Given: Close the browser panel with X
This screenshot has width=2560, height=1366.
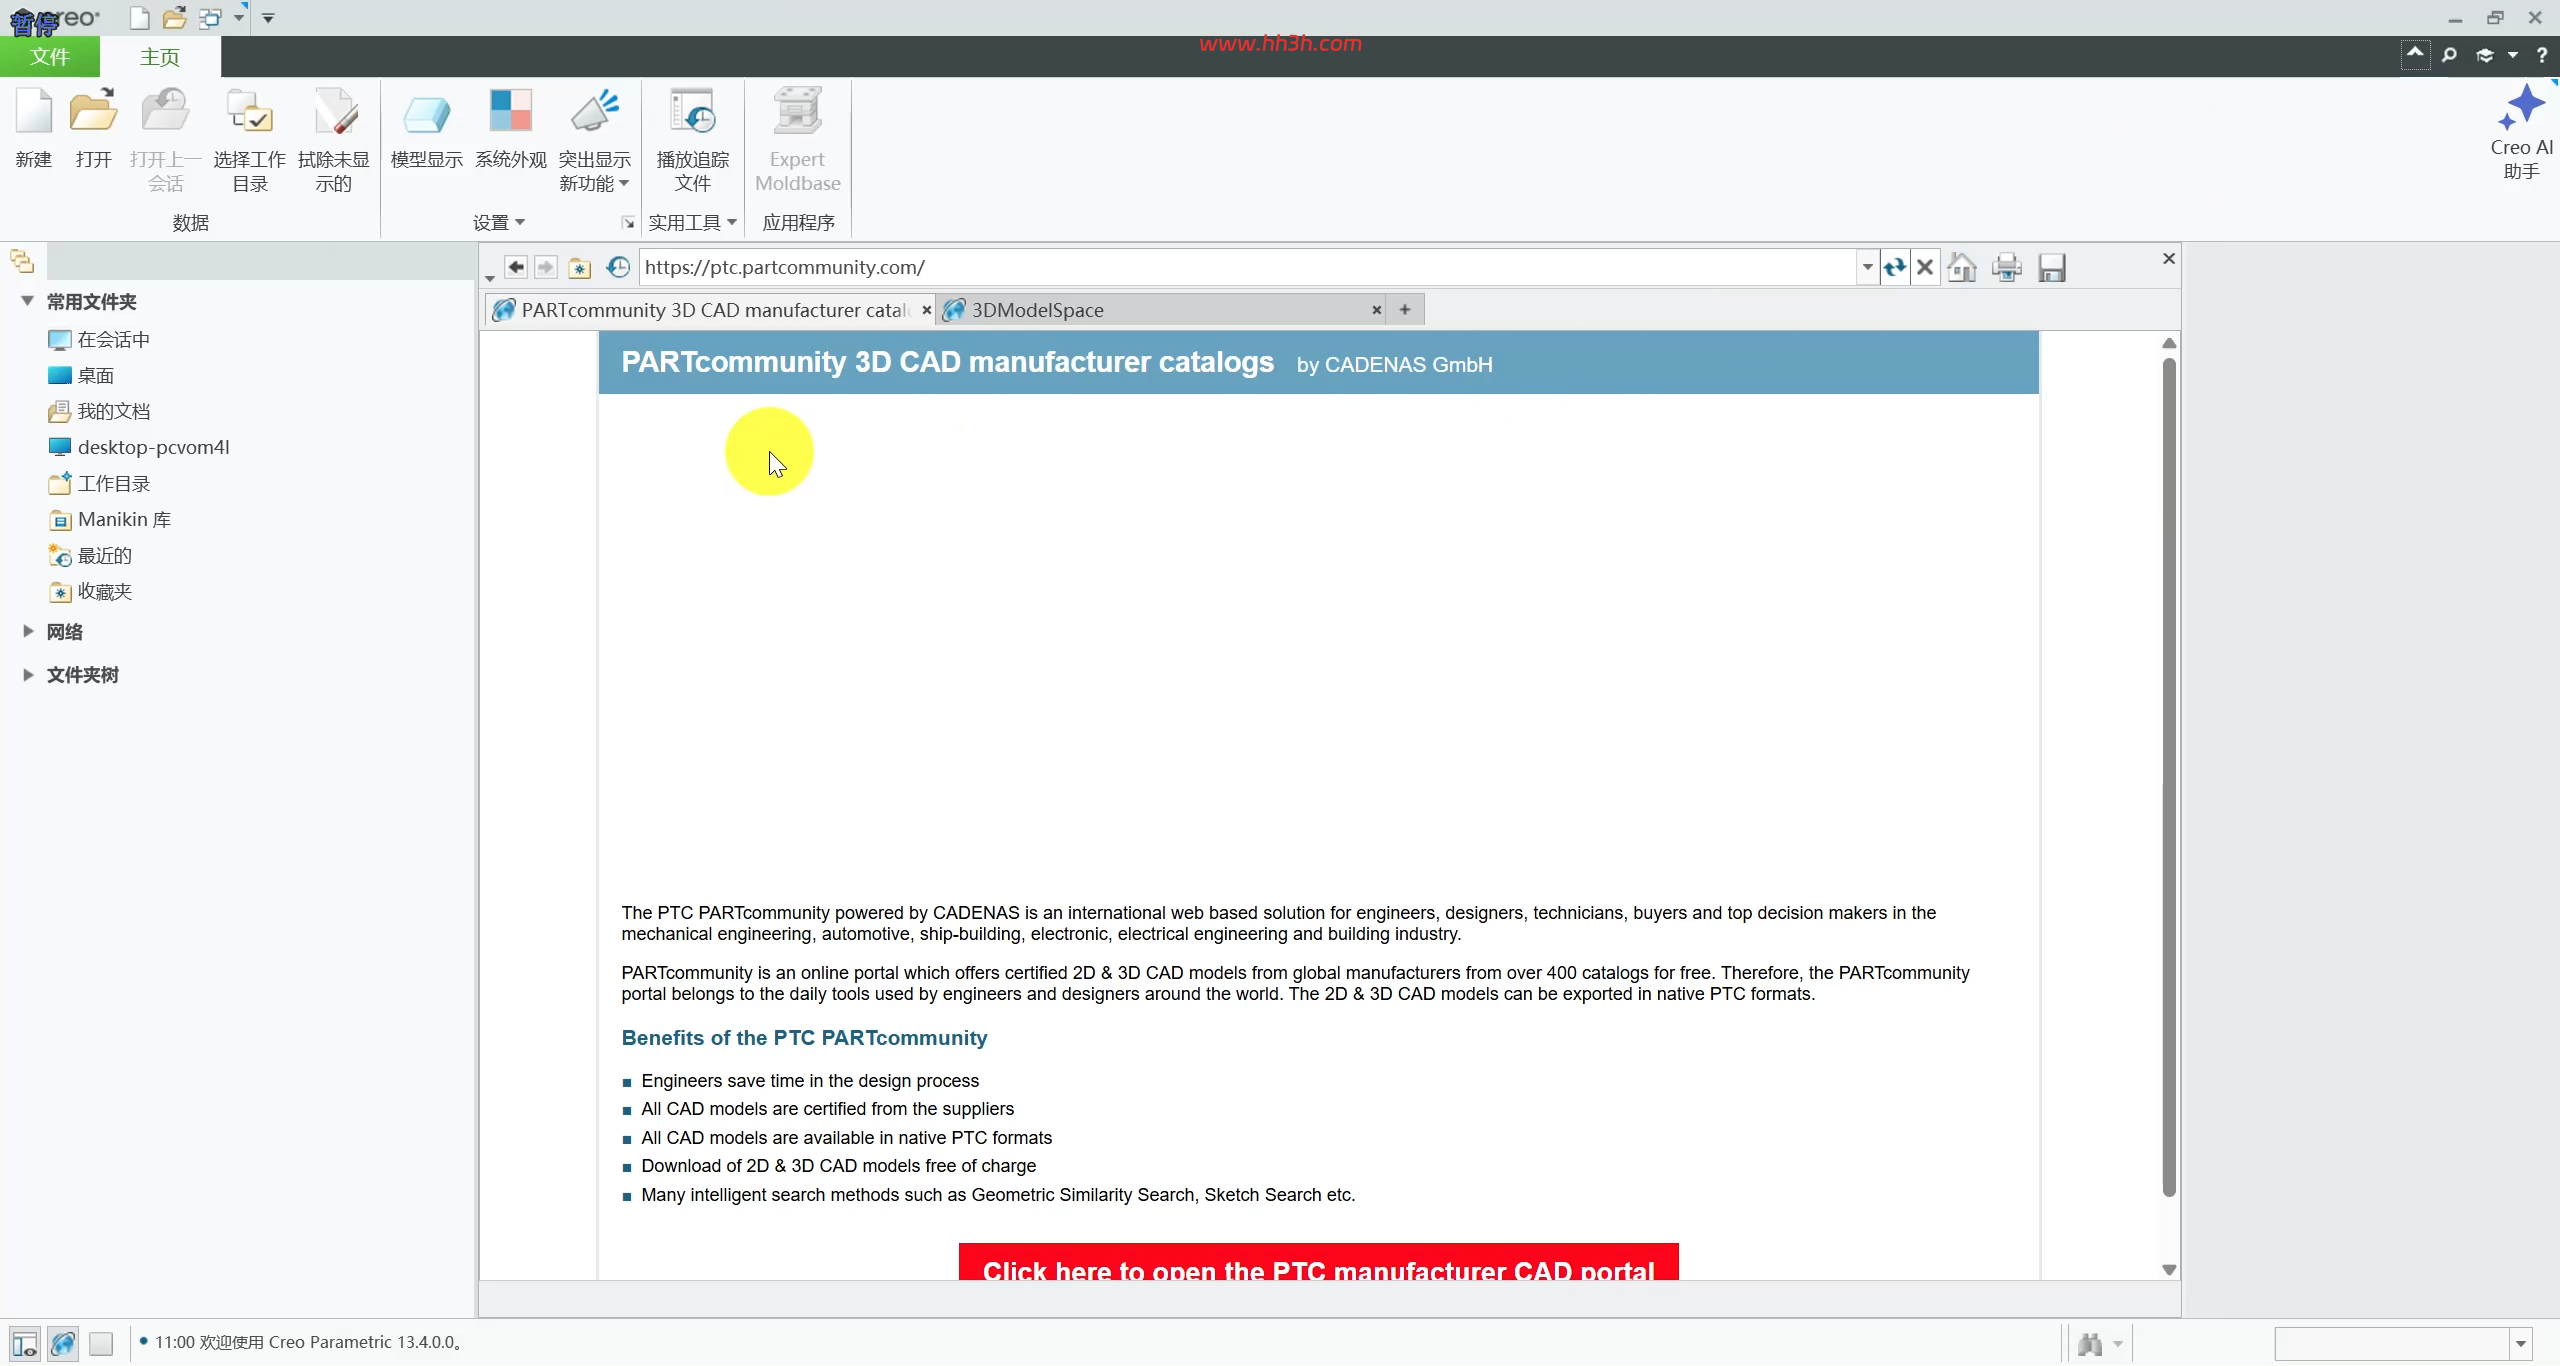Looking at the screenshot, I should (2168, 258).
